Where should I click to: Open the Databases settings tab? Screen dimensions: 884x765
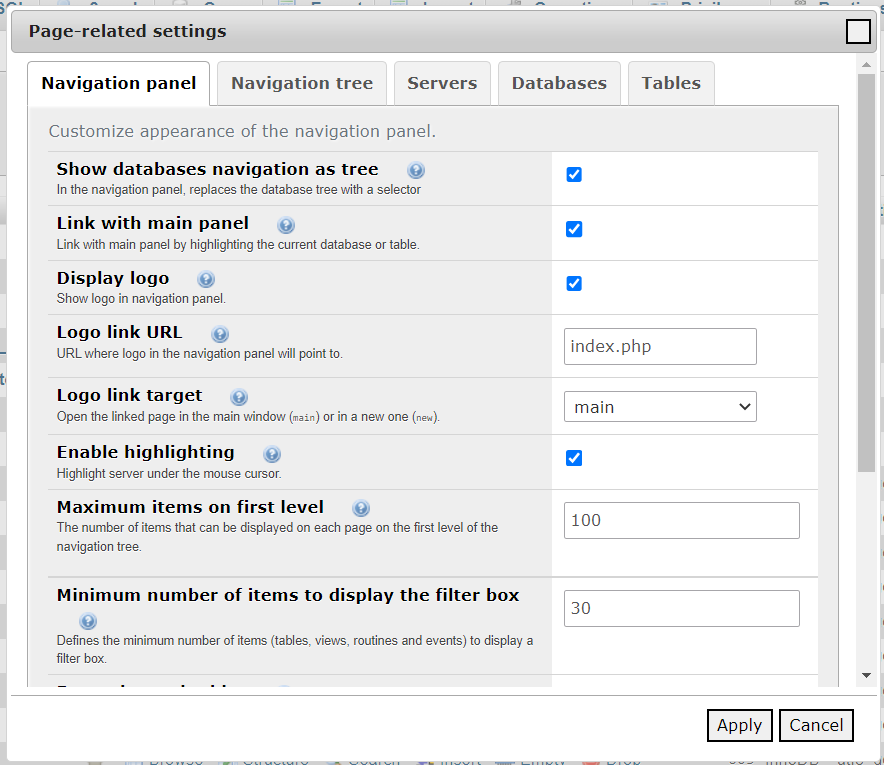coord(559,84)
